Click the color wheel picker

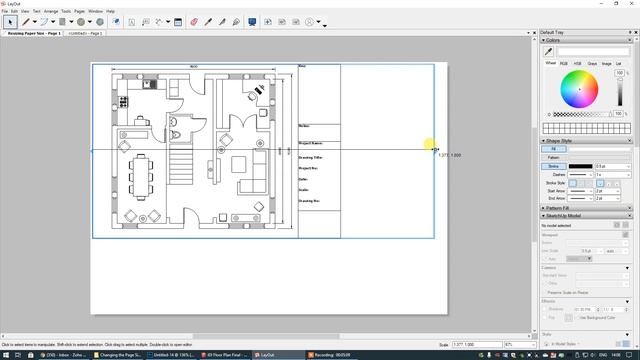tap(579, 89)
